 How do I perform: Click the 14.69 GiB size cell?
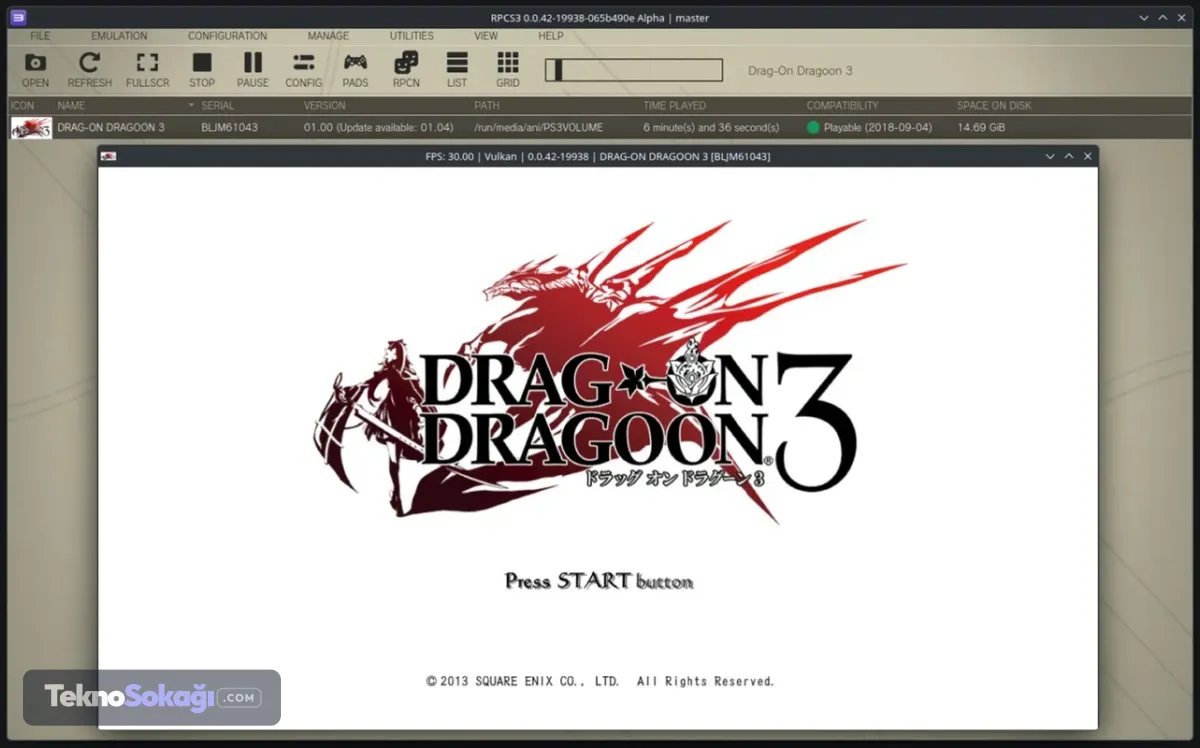click(x=981, y=128)
